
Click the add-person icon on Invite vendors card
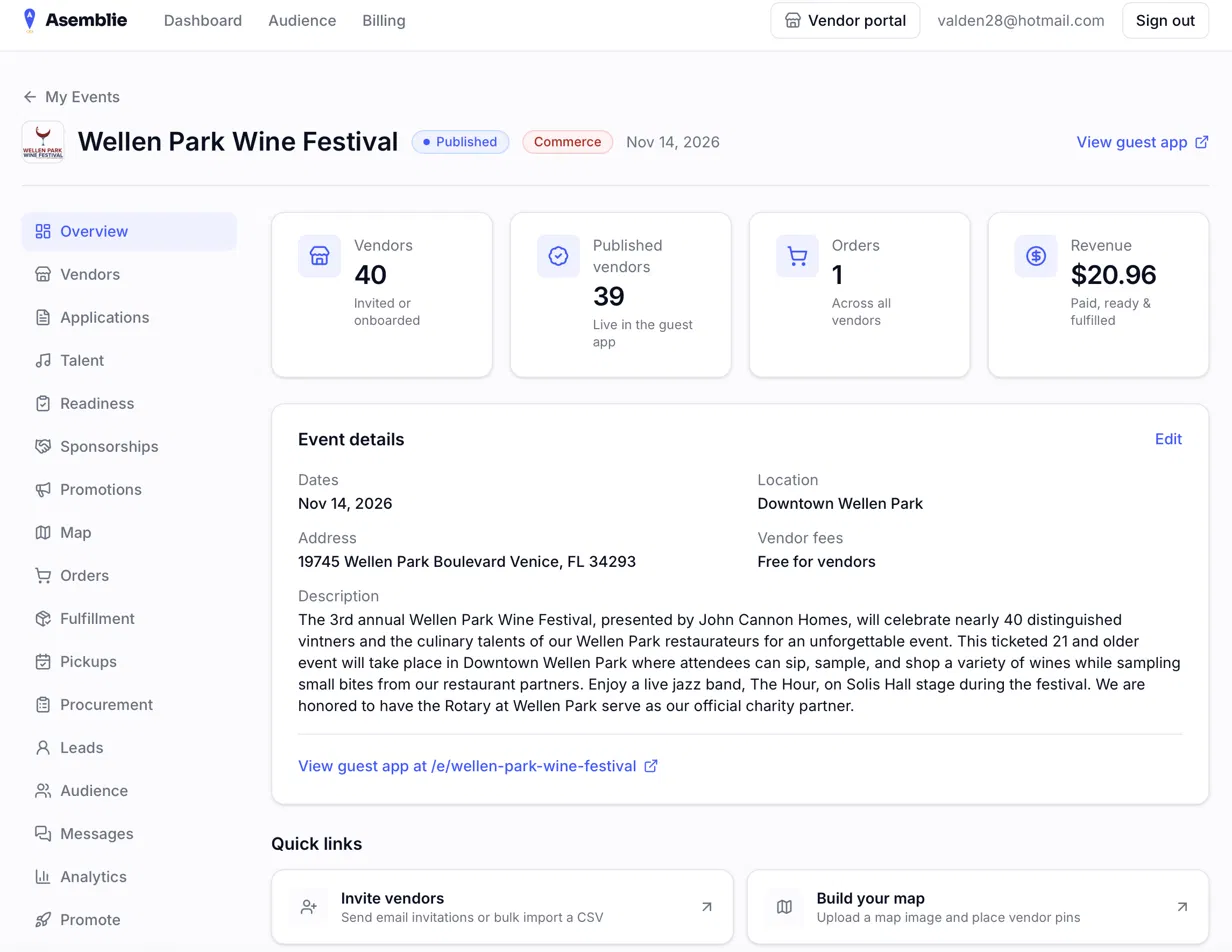click(308, 907)
